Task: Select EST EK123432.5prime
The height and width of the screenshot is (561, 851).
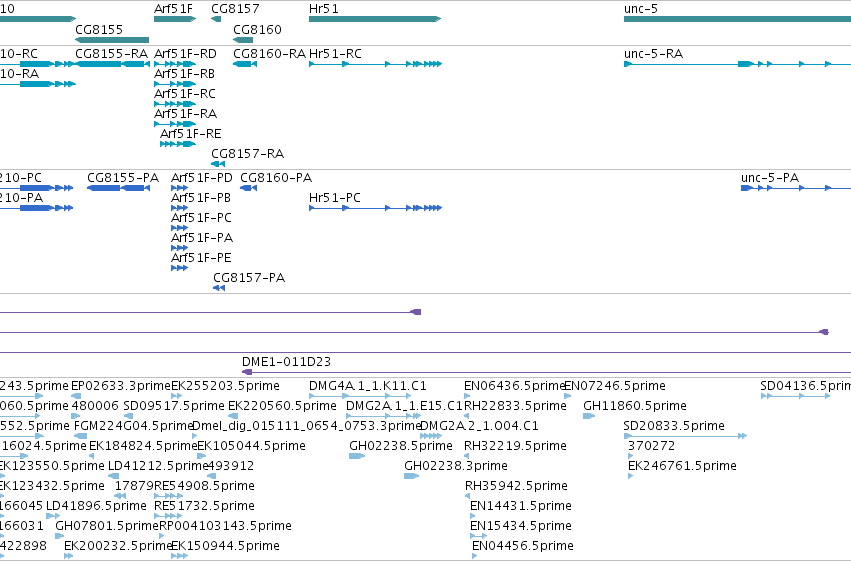Action: click(x=51, y=486)
